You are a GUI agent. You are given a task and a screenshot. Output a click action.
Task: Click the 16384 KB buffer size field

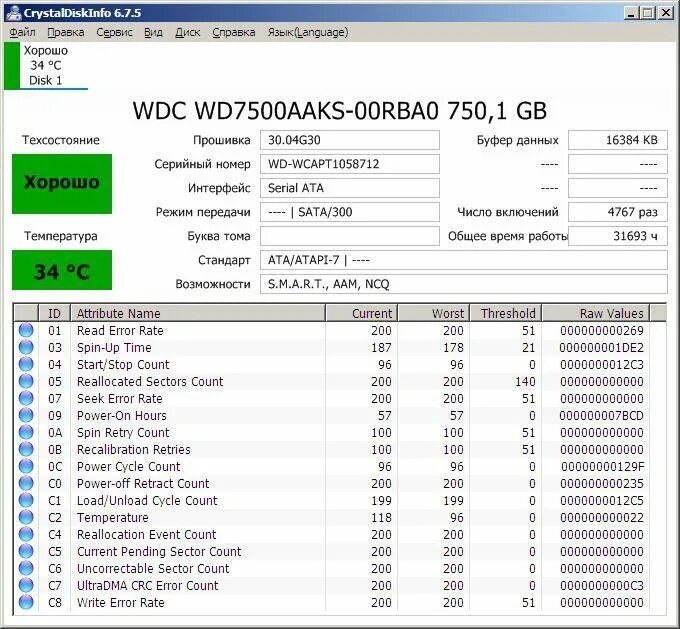(618, 140)
